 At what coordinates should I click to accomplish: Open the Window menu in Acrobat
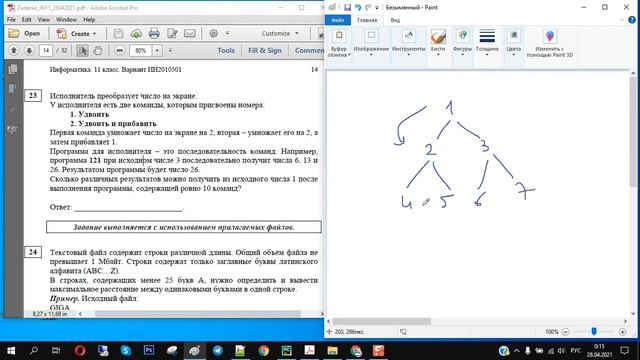(x=66, y=20)
